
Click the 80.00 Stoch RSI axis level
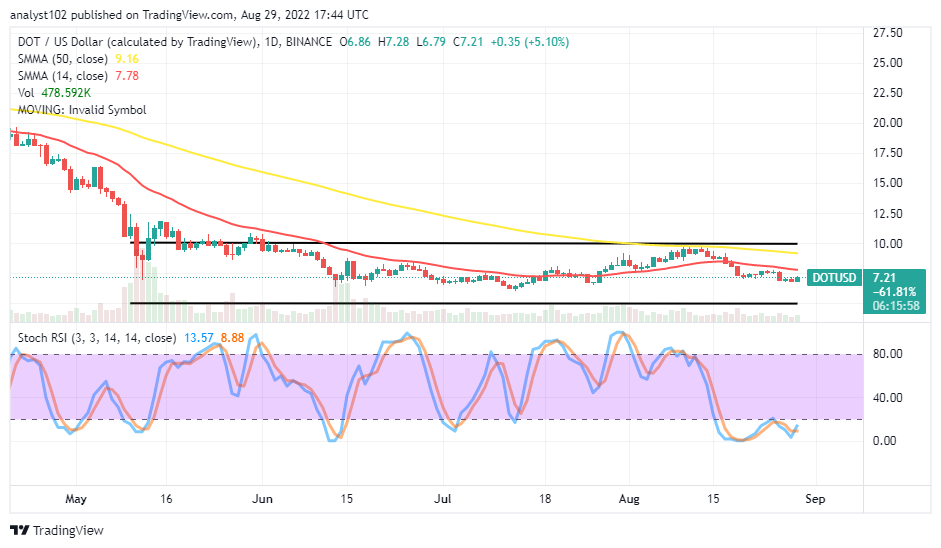(887, 354)
